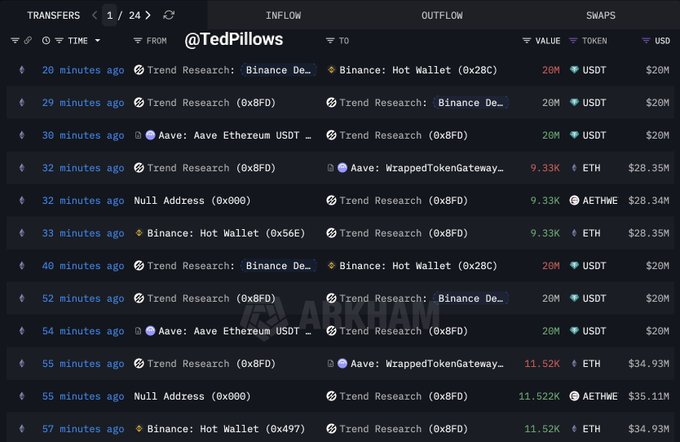
Task: Click the Ethereum icon in the first row
Action: coord(22,71)
